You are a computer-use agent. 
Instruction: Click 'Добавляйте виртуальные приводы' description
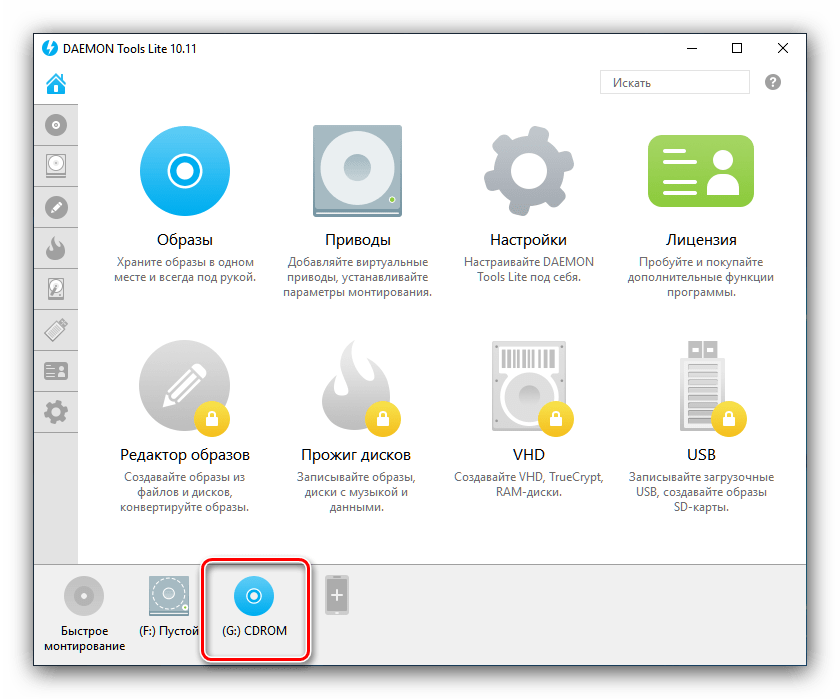click(x=357, y=277)
